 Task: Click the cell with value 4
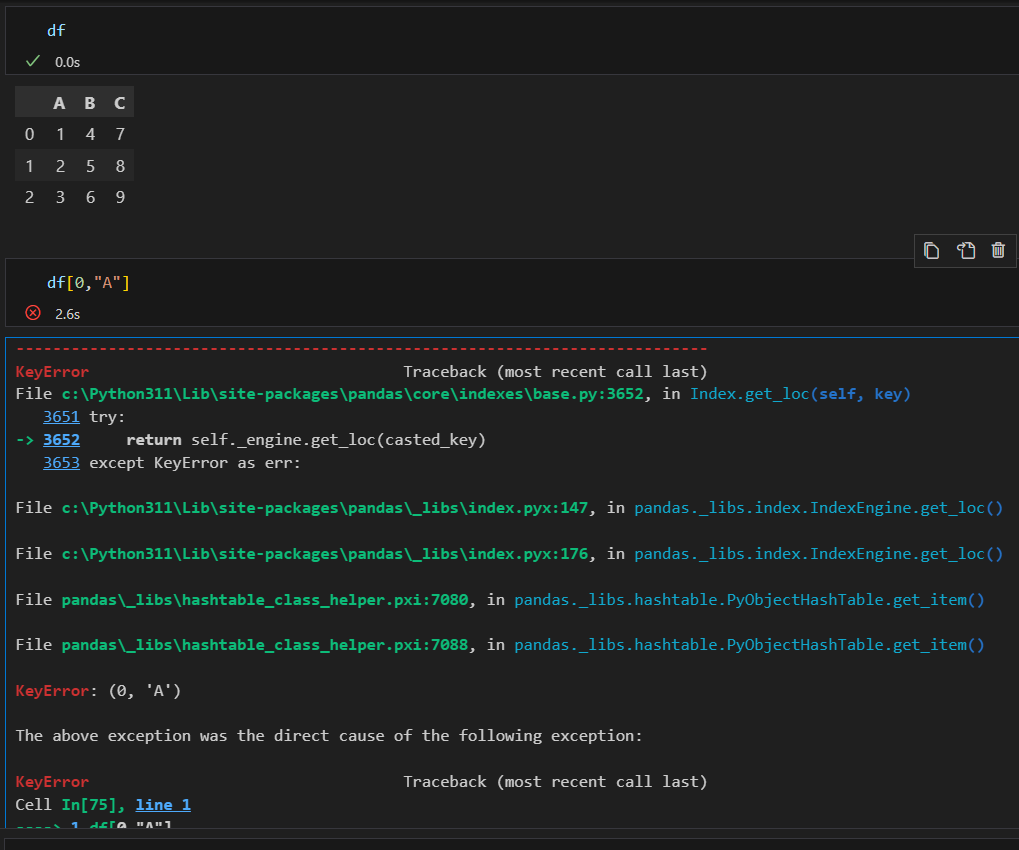(x=90, y=134)
